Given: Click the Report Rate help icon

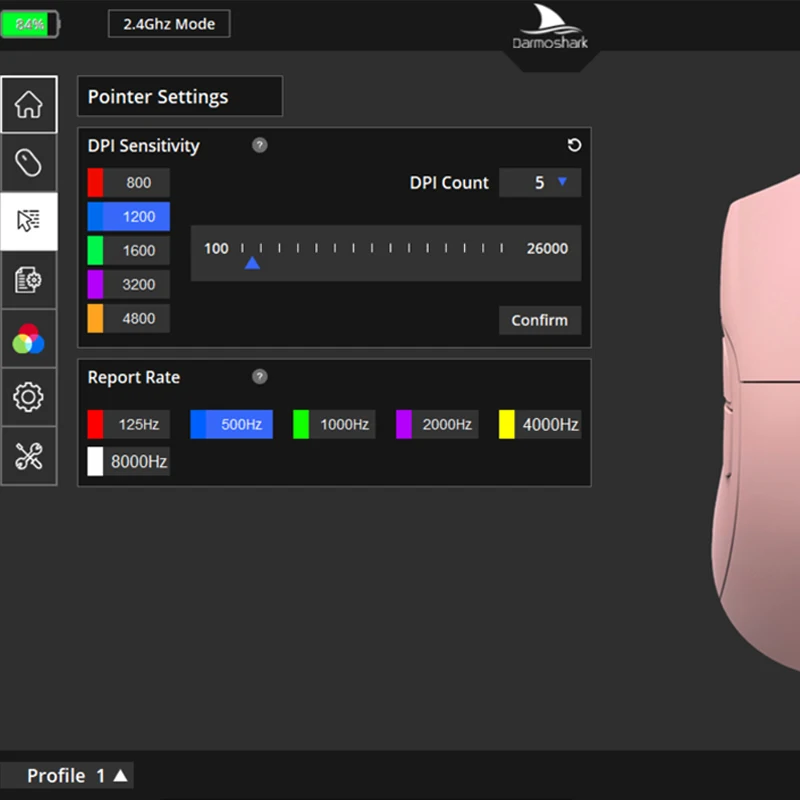Looking at the screenshot, I should click(260, 377).
